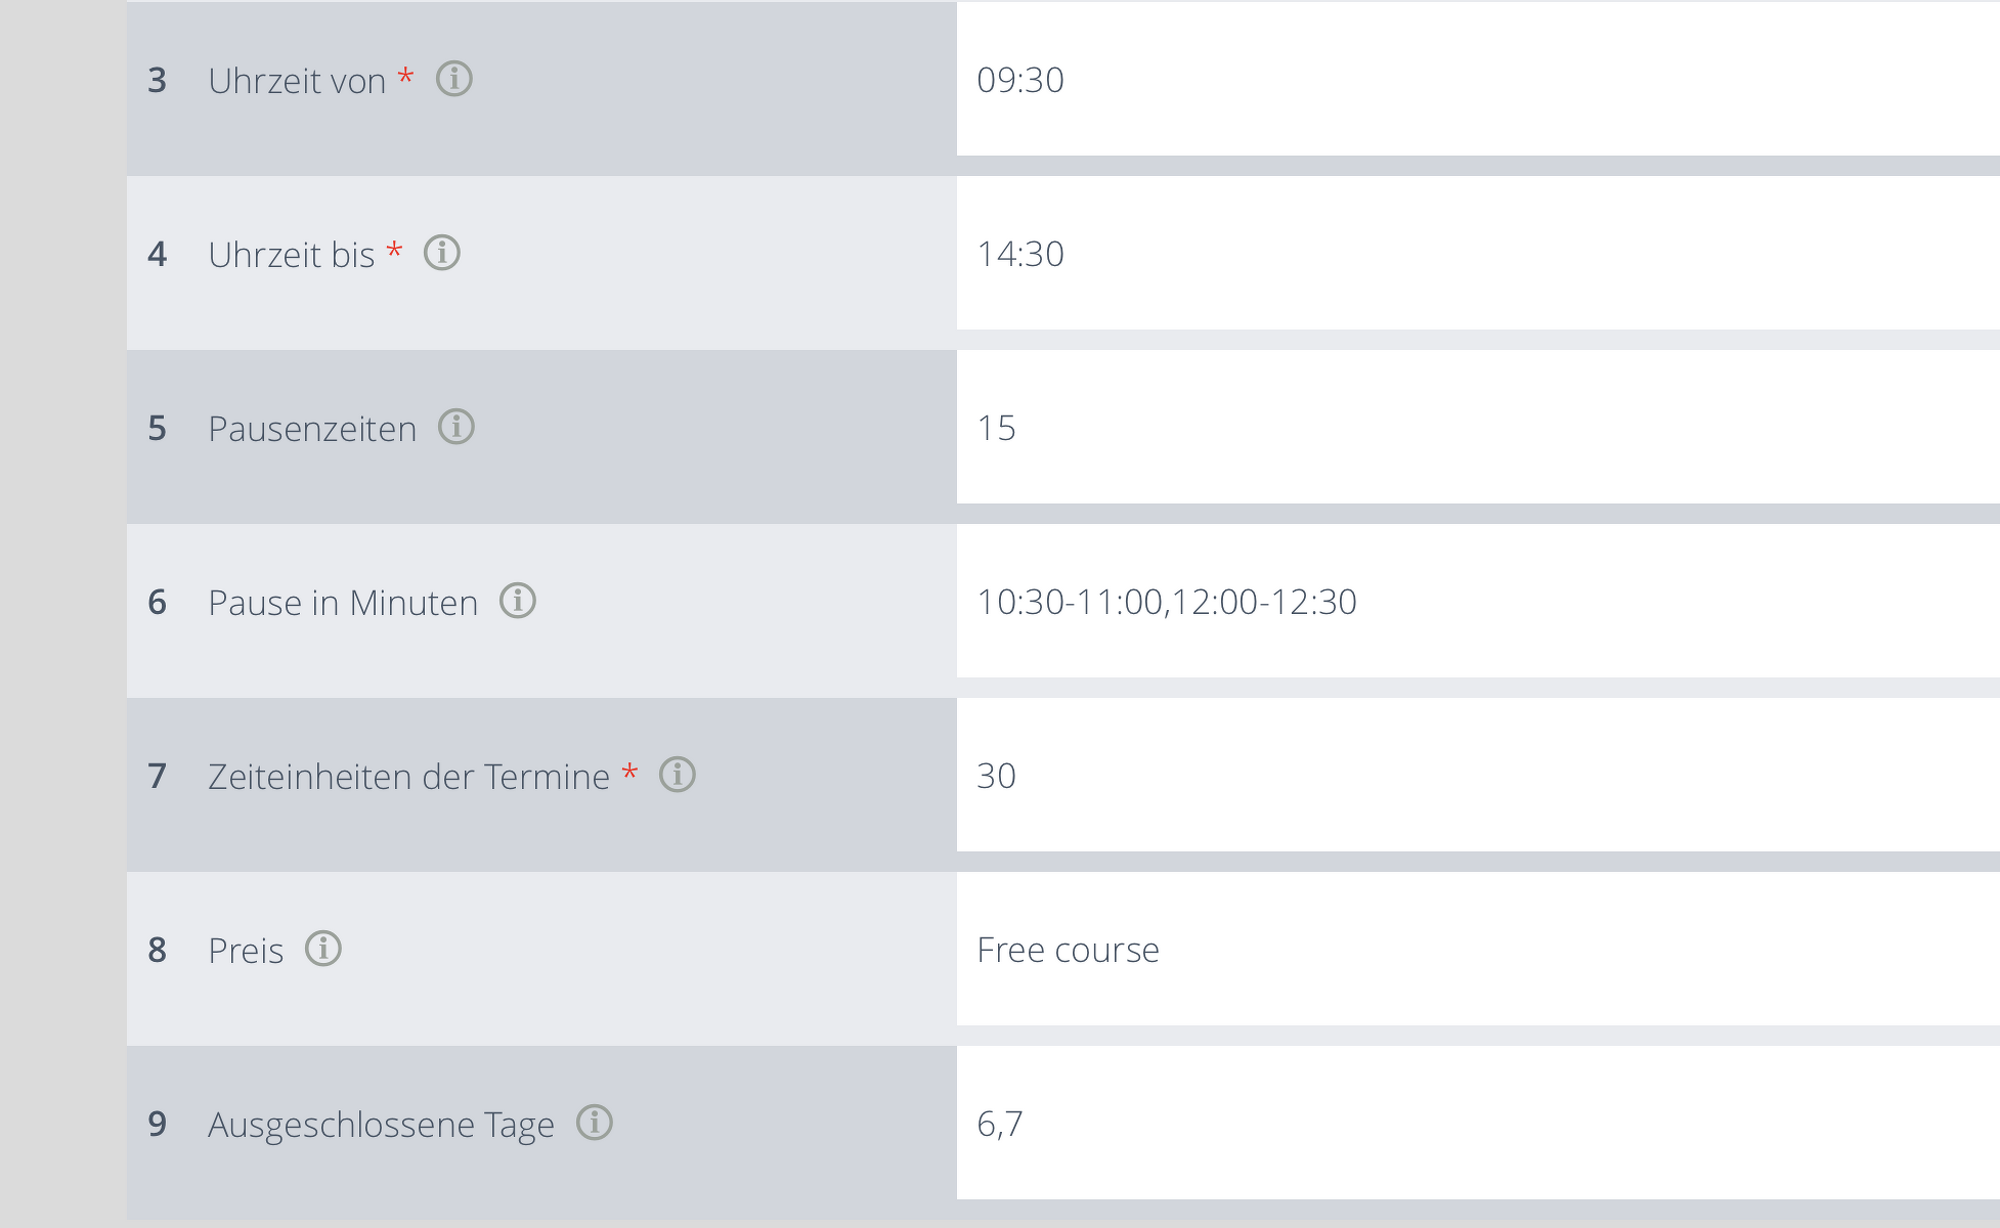Select the Preis label text

tap(246, 951)
